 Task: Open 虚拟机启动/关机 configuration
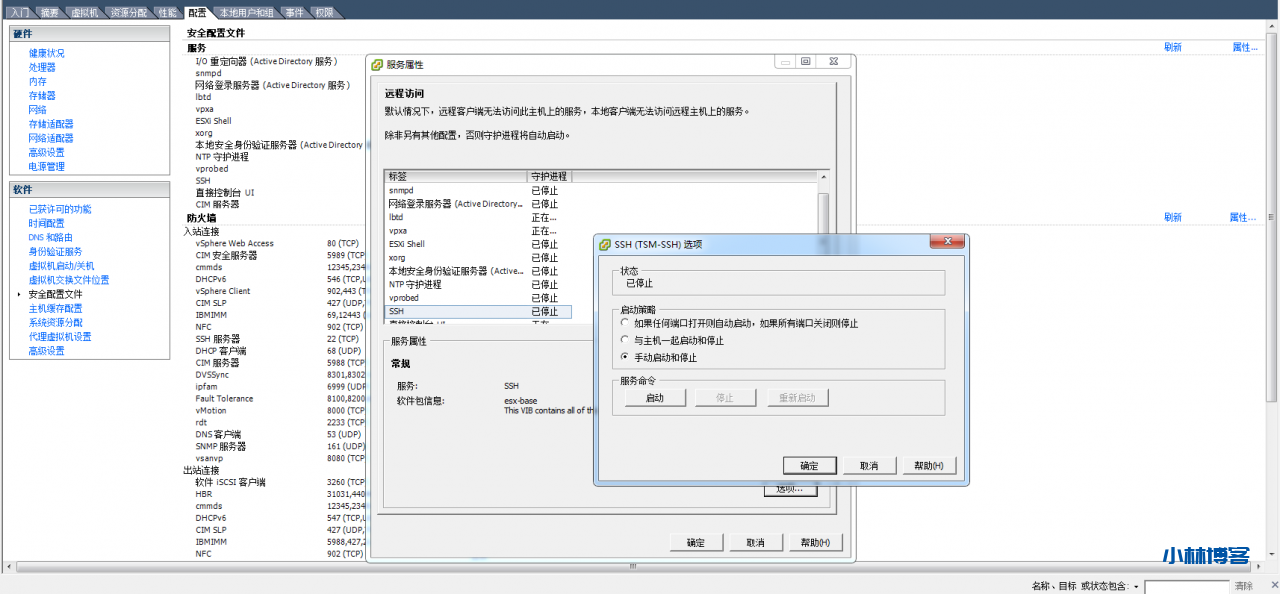tap(58, 265)
